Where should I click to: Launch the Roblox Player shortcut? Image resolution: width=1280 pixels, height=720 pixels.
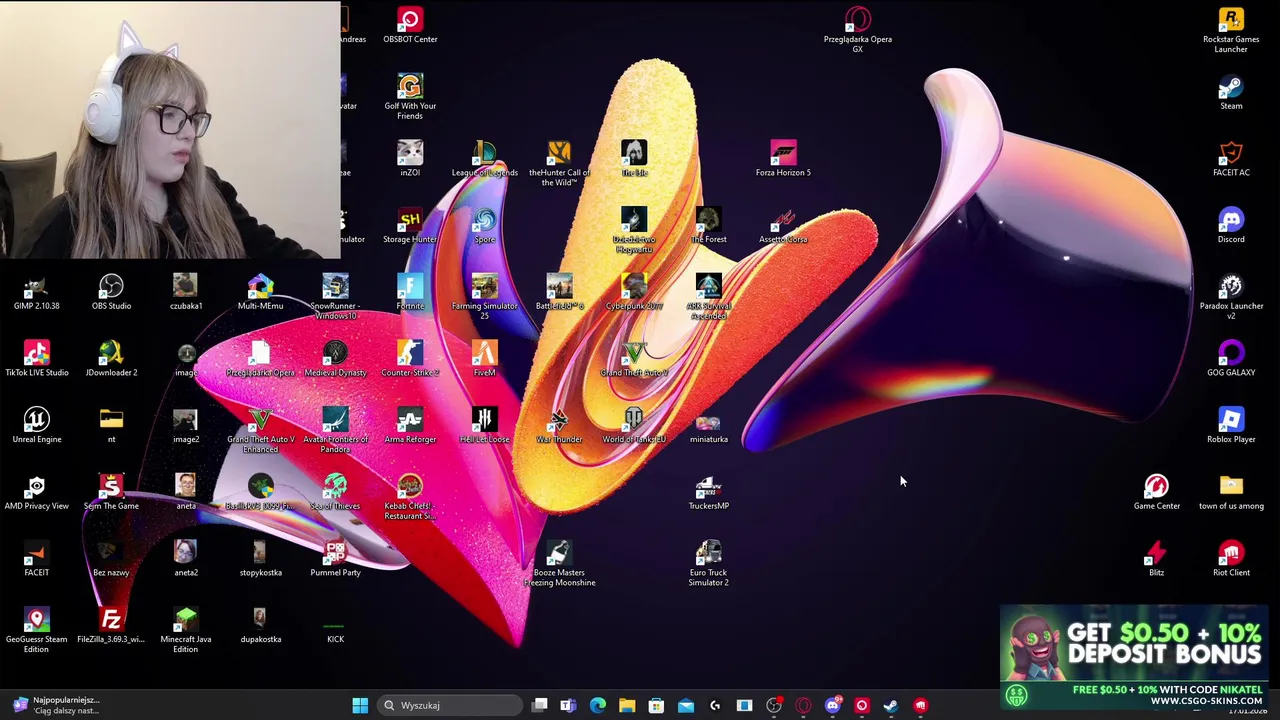pos(1231,426)
